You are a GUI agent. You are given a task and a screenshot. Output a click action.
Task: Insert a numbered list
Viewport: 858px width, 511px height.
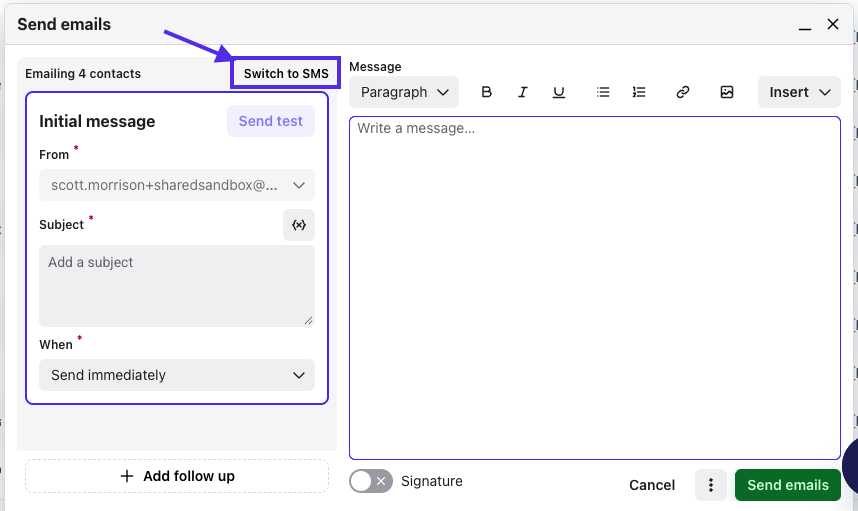point(639,92)
